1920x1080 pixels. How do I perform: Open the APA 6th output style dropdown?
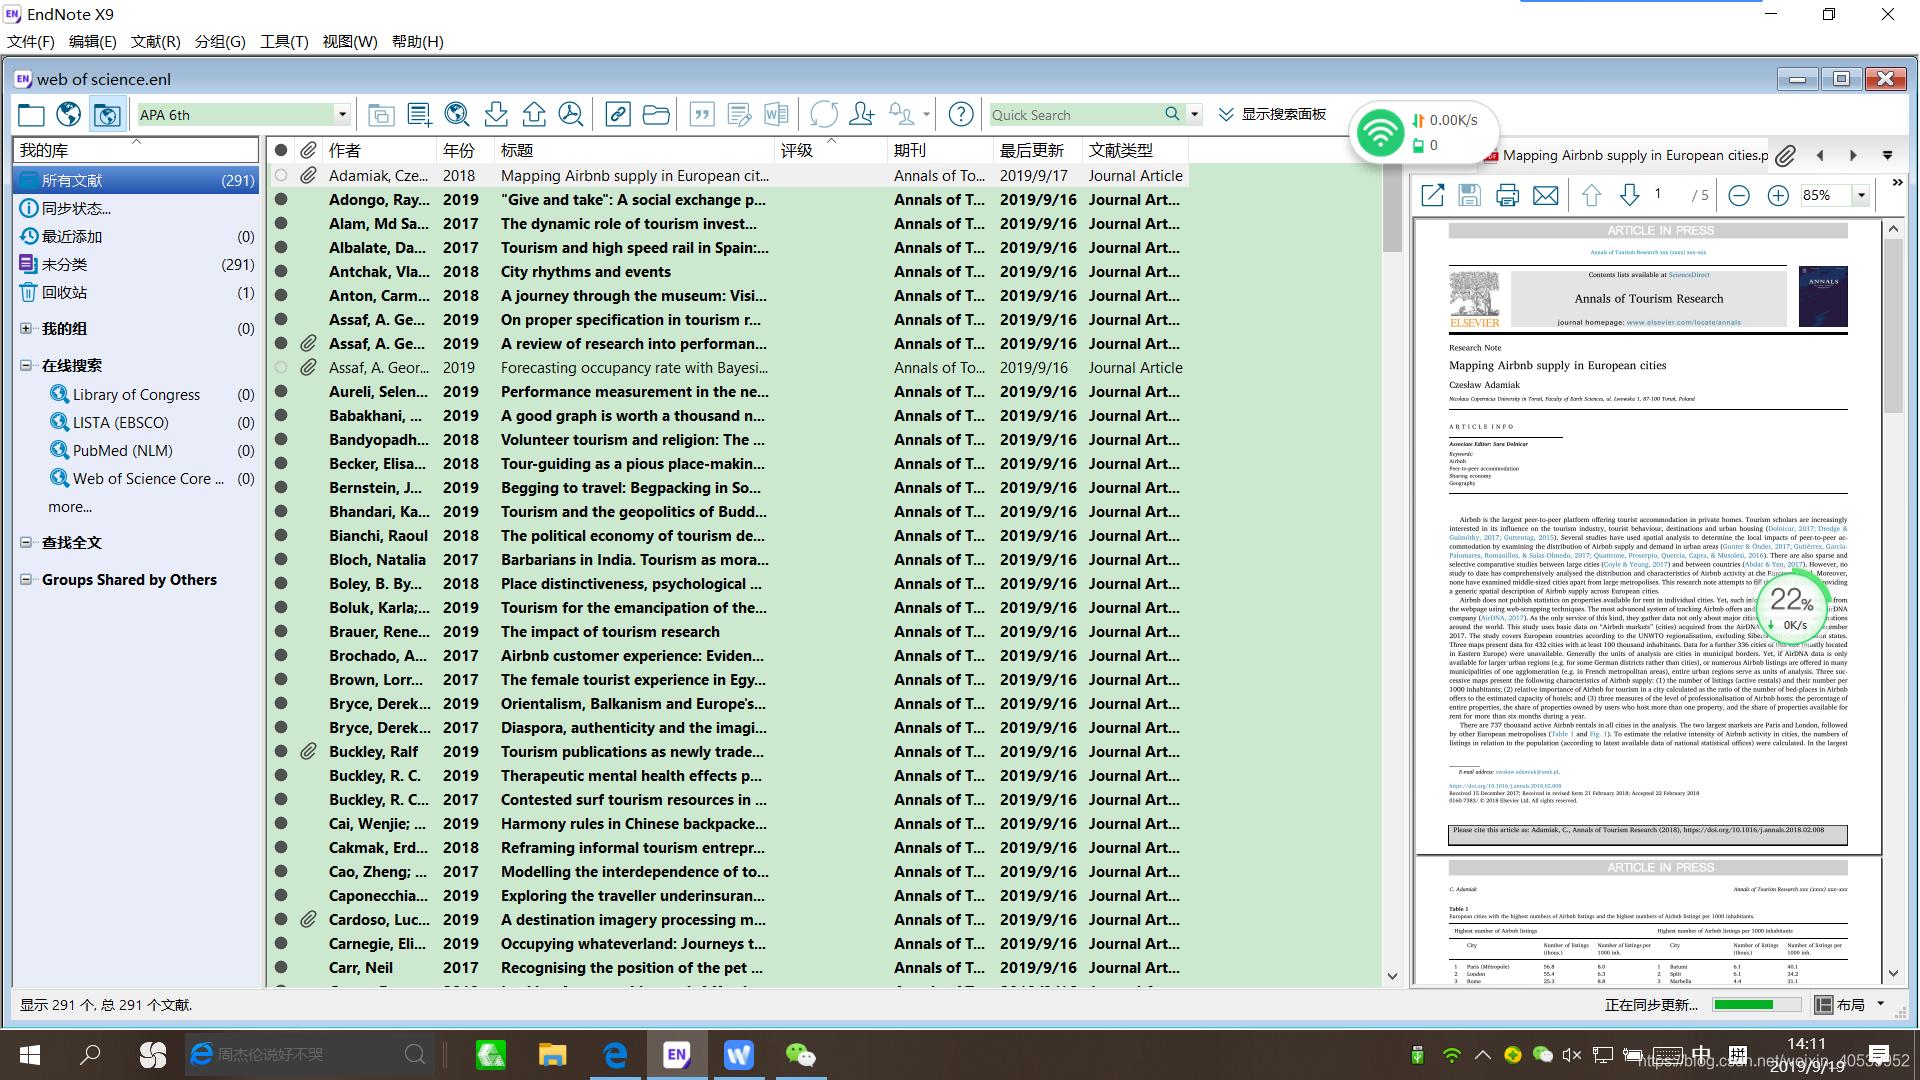(342, 115)
